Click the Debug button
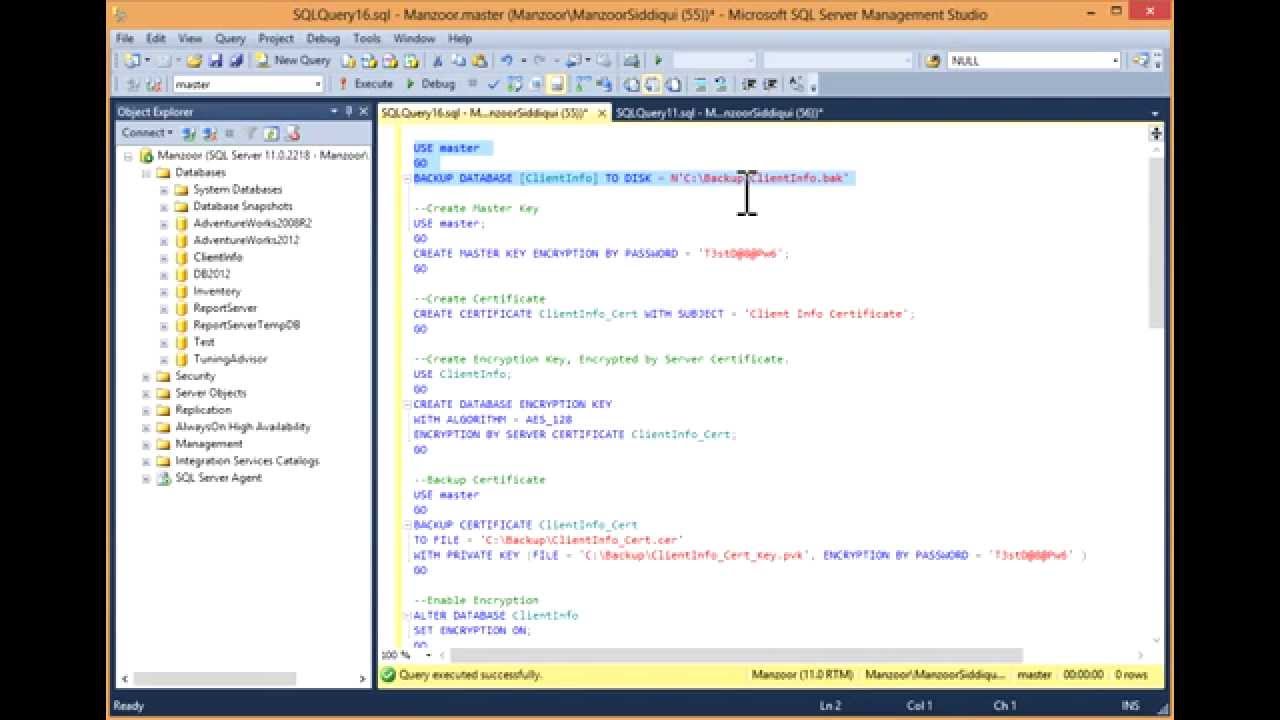Image resolution: width=1280 pixels, height=720 pixels. click(430, 84)
